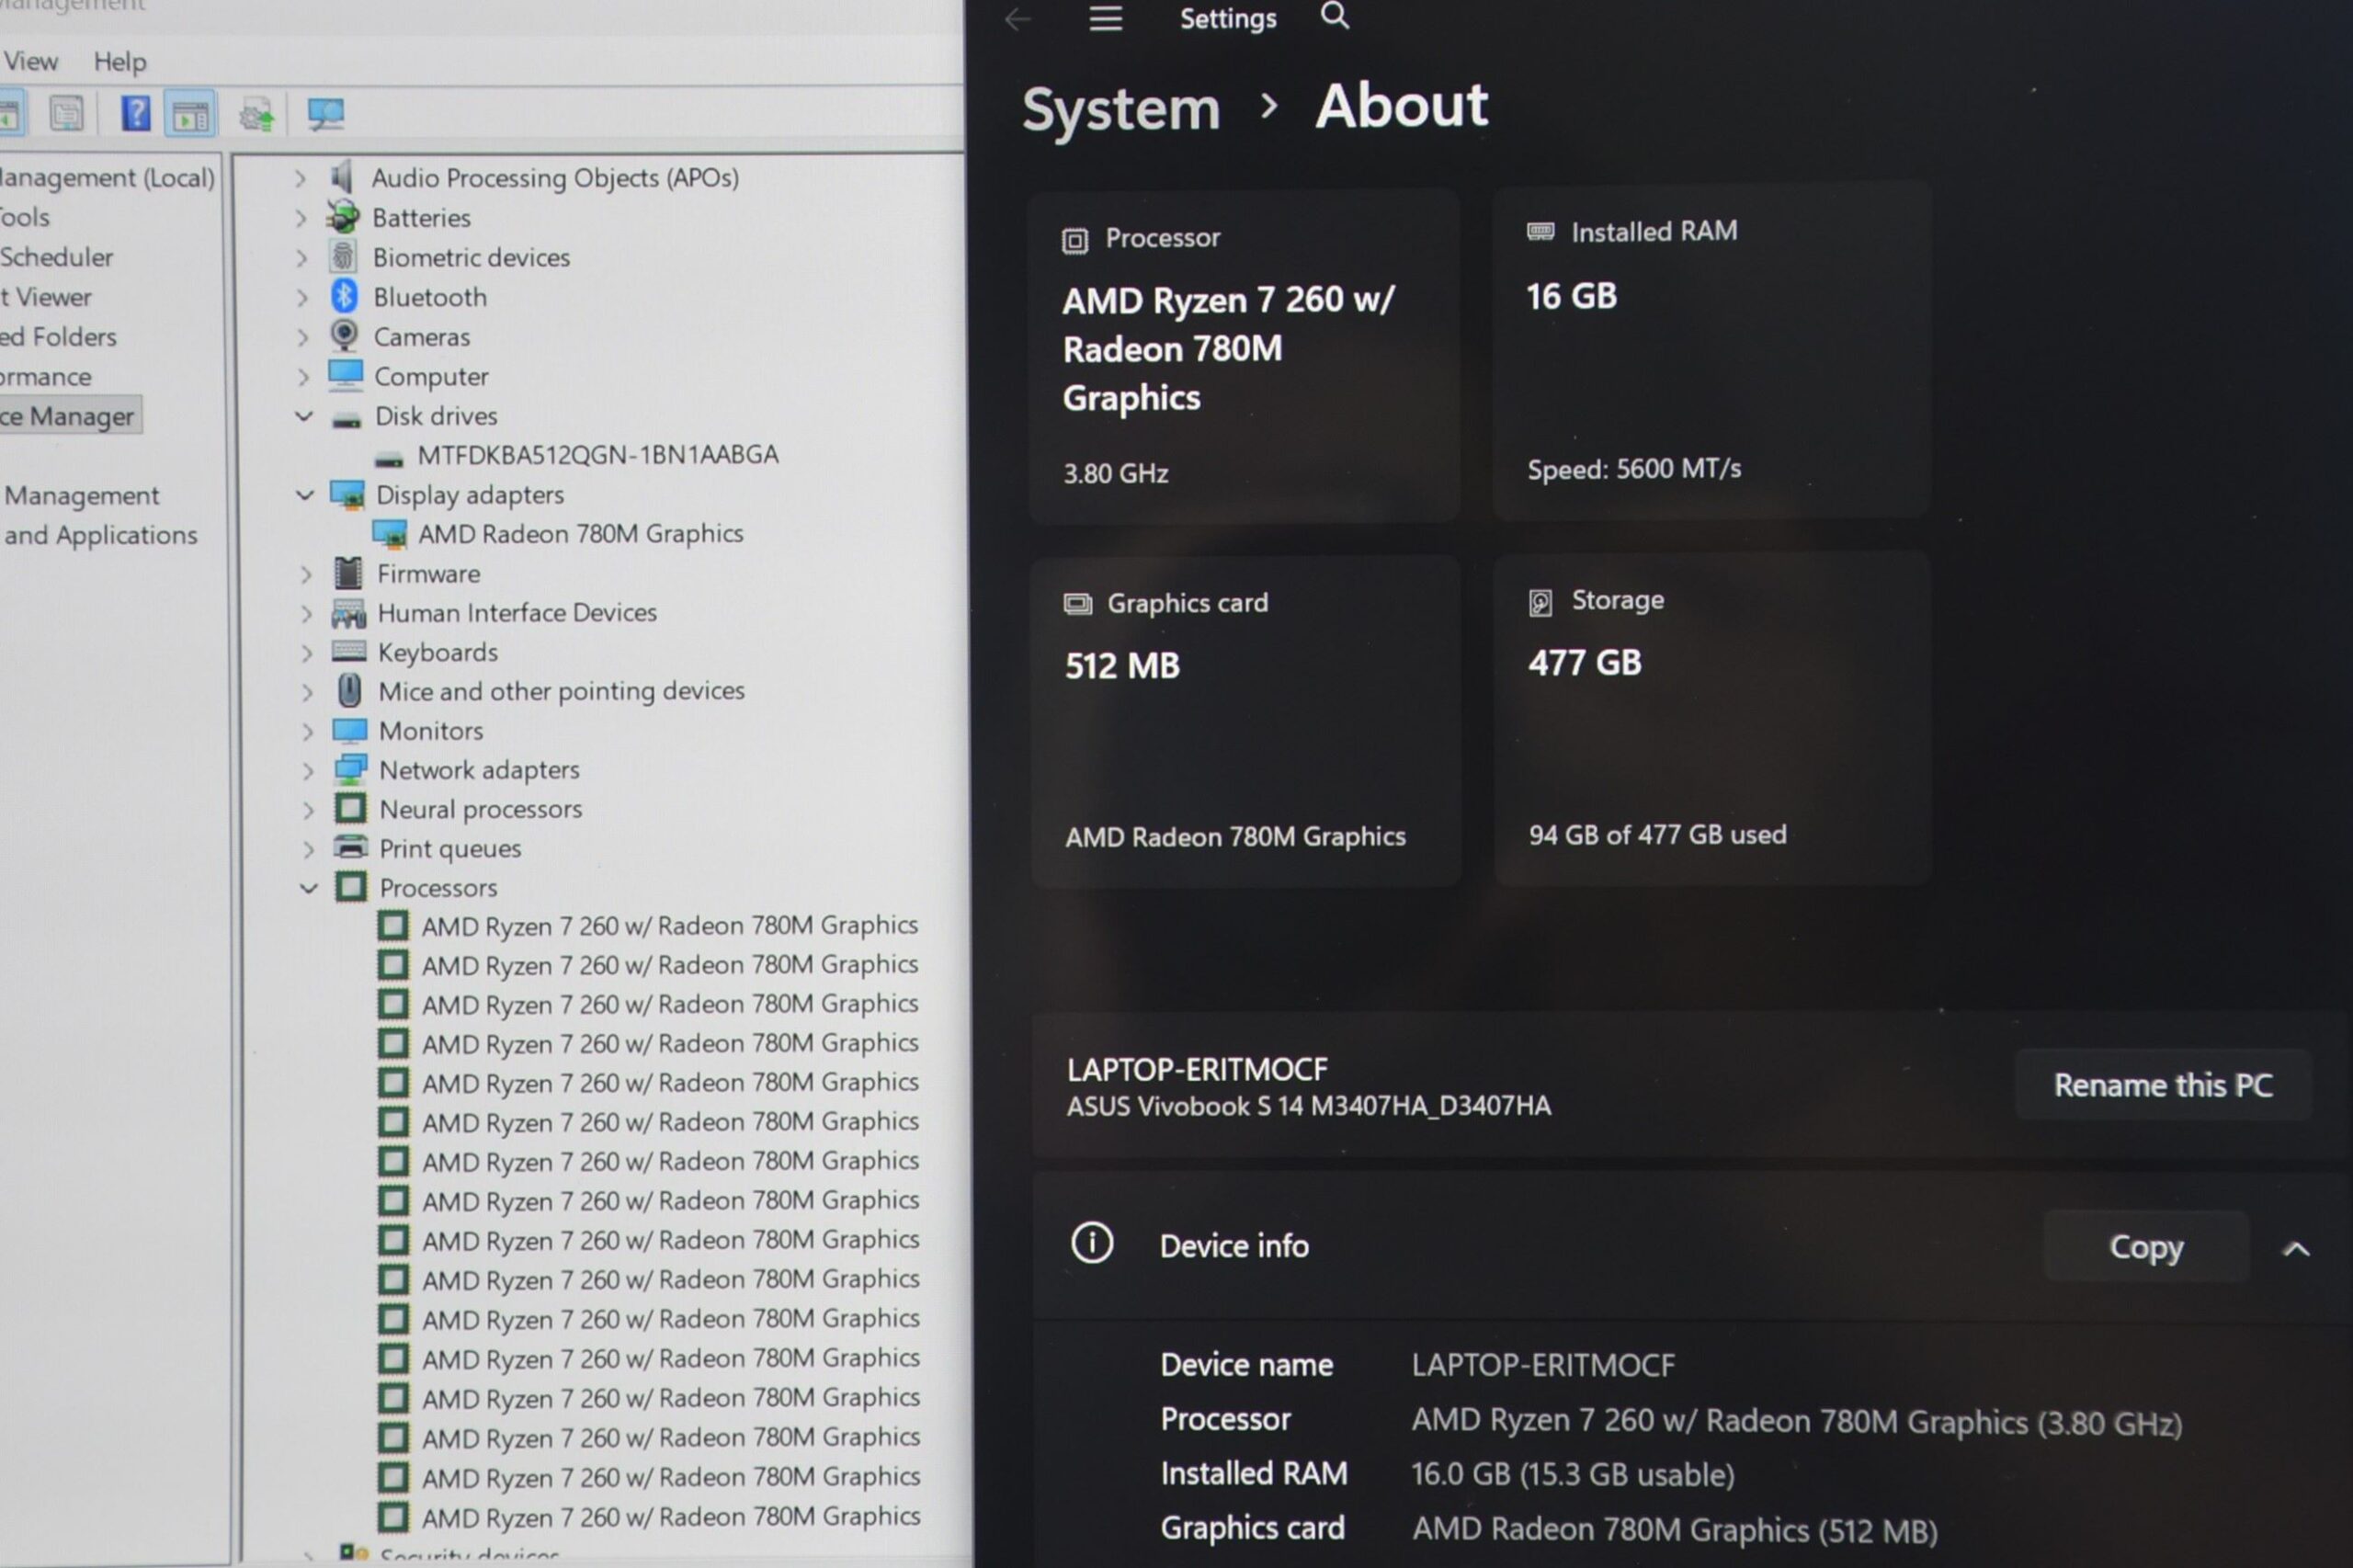The width and height of the screenshot is (2353, 1568).
Task: Open the Help menu in Computer Management
Action: [120, 62]
